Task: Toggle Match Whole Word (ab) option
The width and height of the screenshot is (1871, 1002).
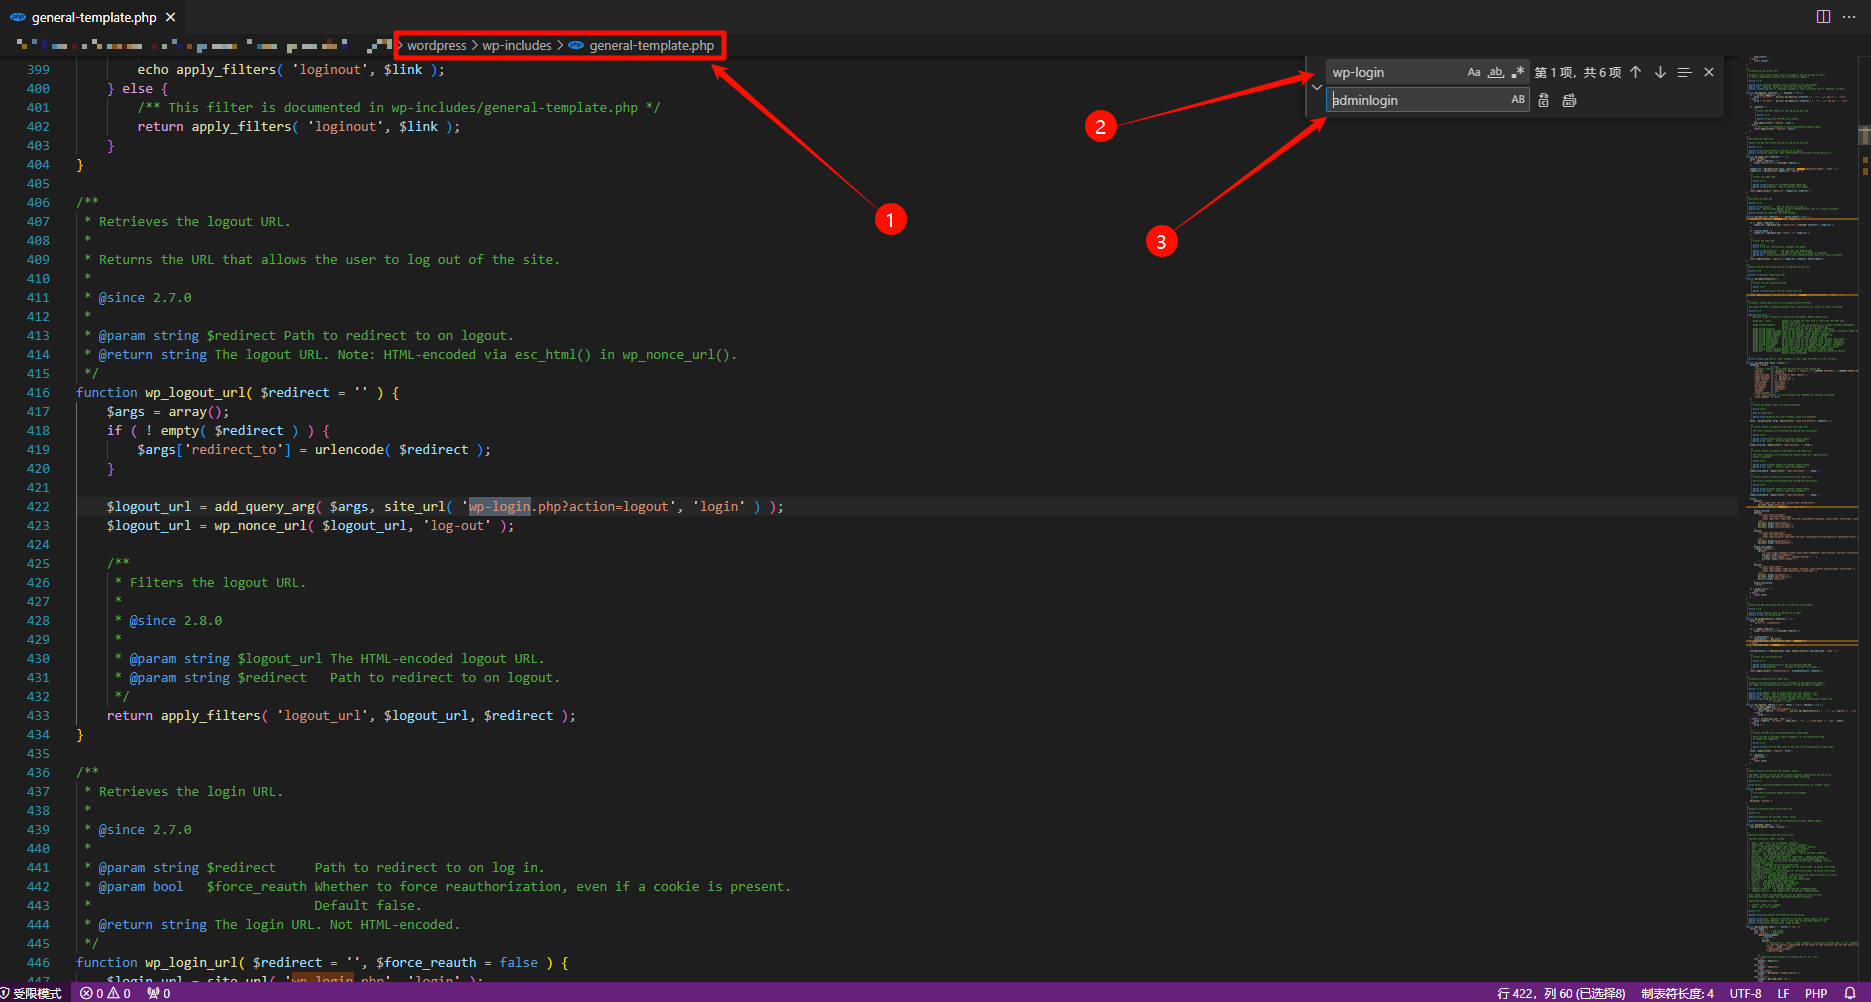Action: click(1496, 72)
